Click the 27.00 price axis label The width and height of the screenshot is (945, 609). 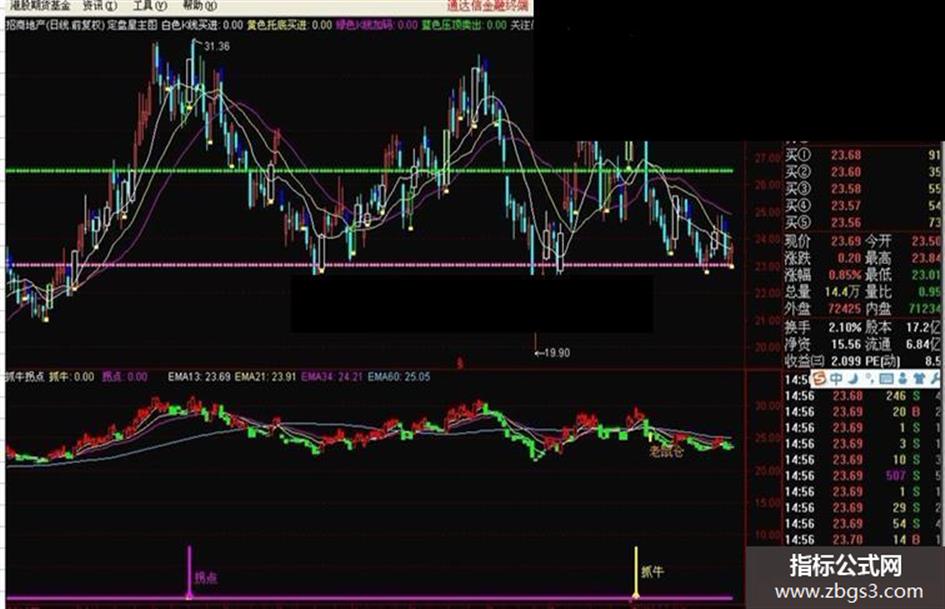pyautogui.click(x=768, y=159)
